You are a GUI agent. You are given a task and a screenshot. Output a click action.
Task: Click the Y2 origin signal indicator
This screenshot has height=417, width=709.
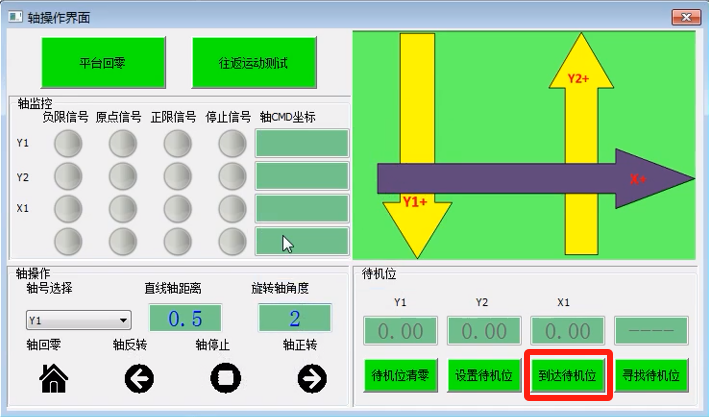click(122, 177)
